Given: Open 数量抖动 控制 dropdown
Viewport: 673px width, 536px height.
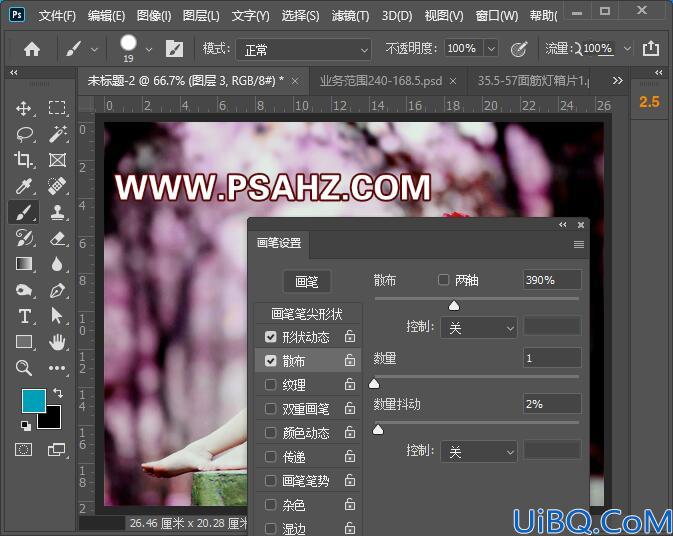Looking at the screenshot, I should point(479,452).
